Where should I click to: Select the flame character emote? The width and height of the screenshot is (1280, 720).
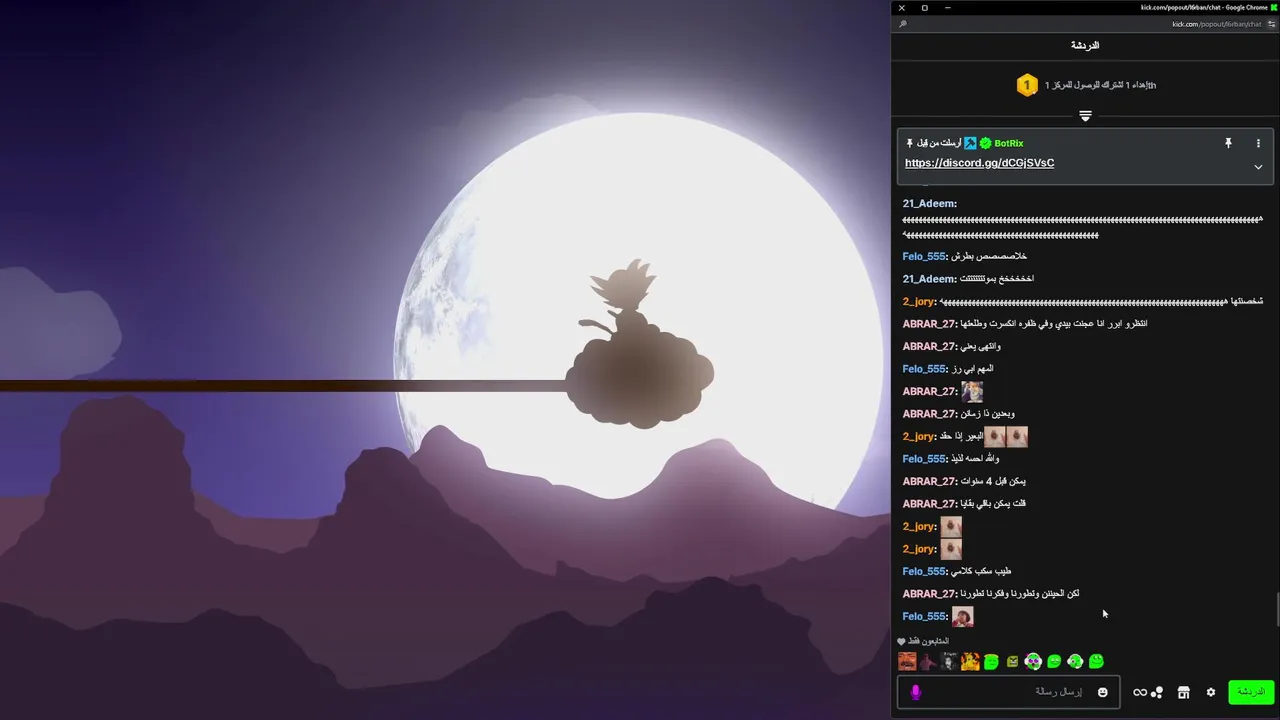[x=970, y=661]
